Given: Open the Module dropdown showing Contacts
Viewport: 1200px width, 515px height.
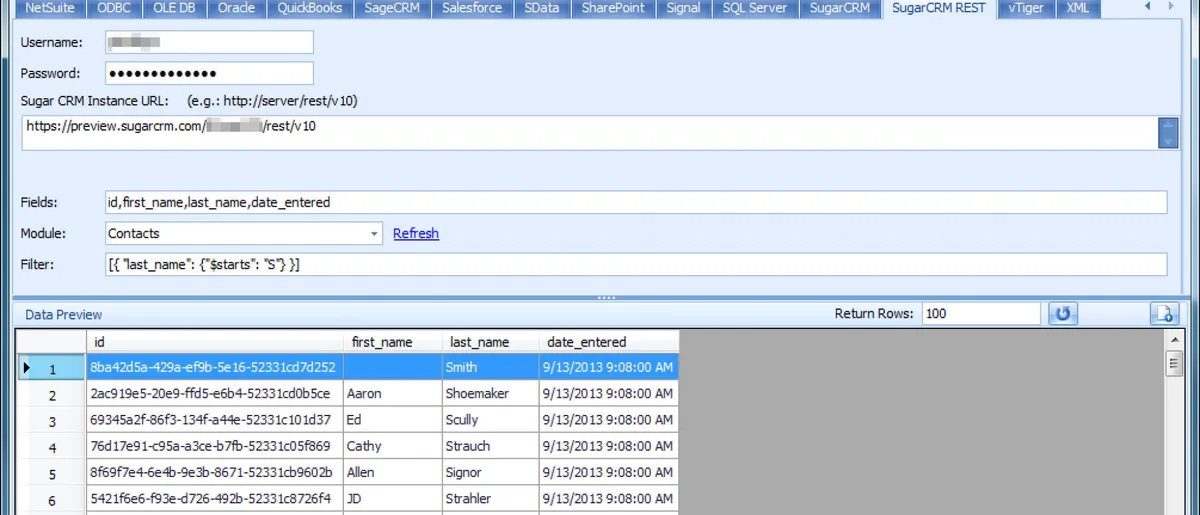Looking at the screenshot, I should click(375, 233).
